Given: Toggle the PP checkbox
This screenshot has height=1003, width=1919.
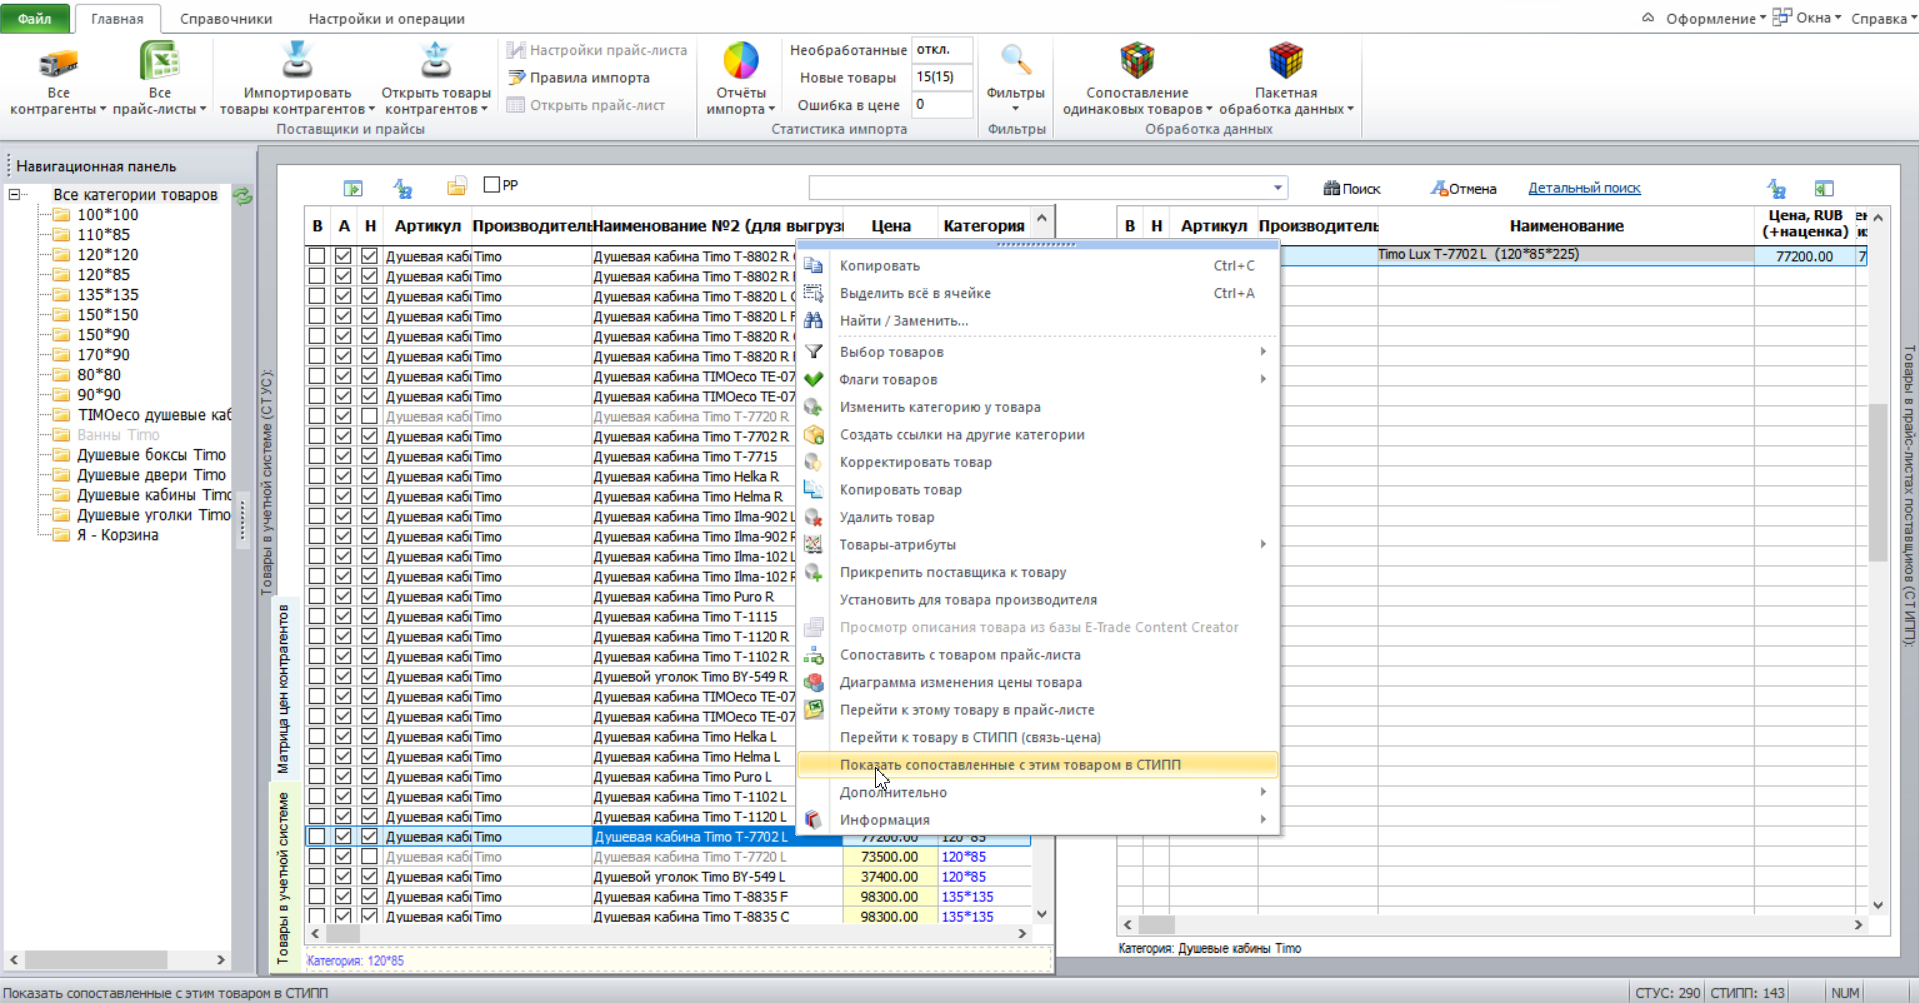Looking at the screenshot, I should click(492, 184).
